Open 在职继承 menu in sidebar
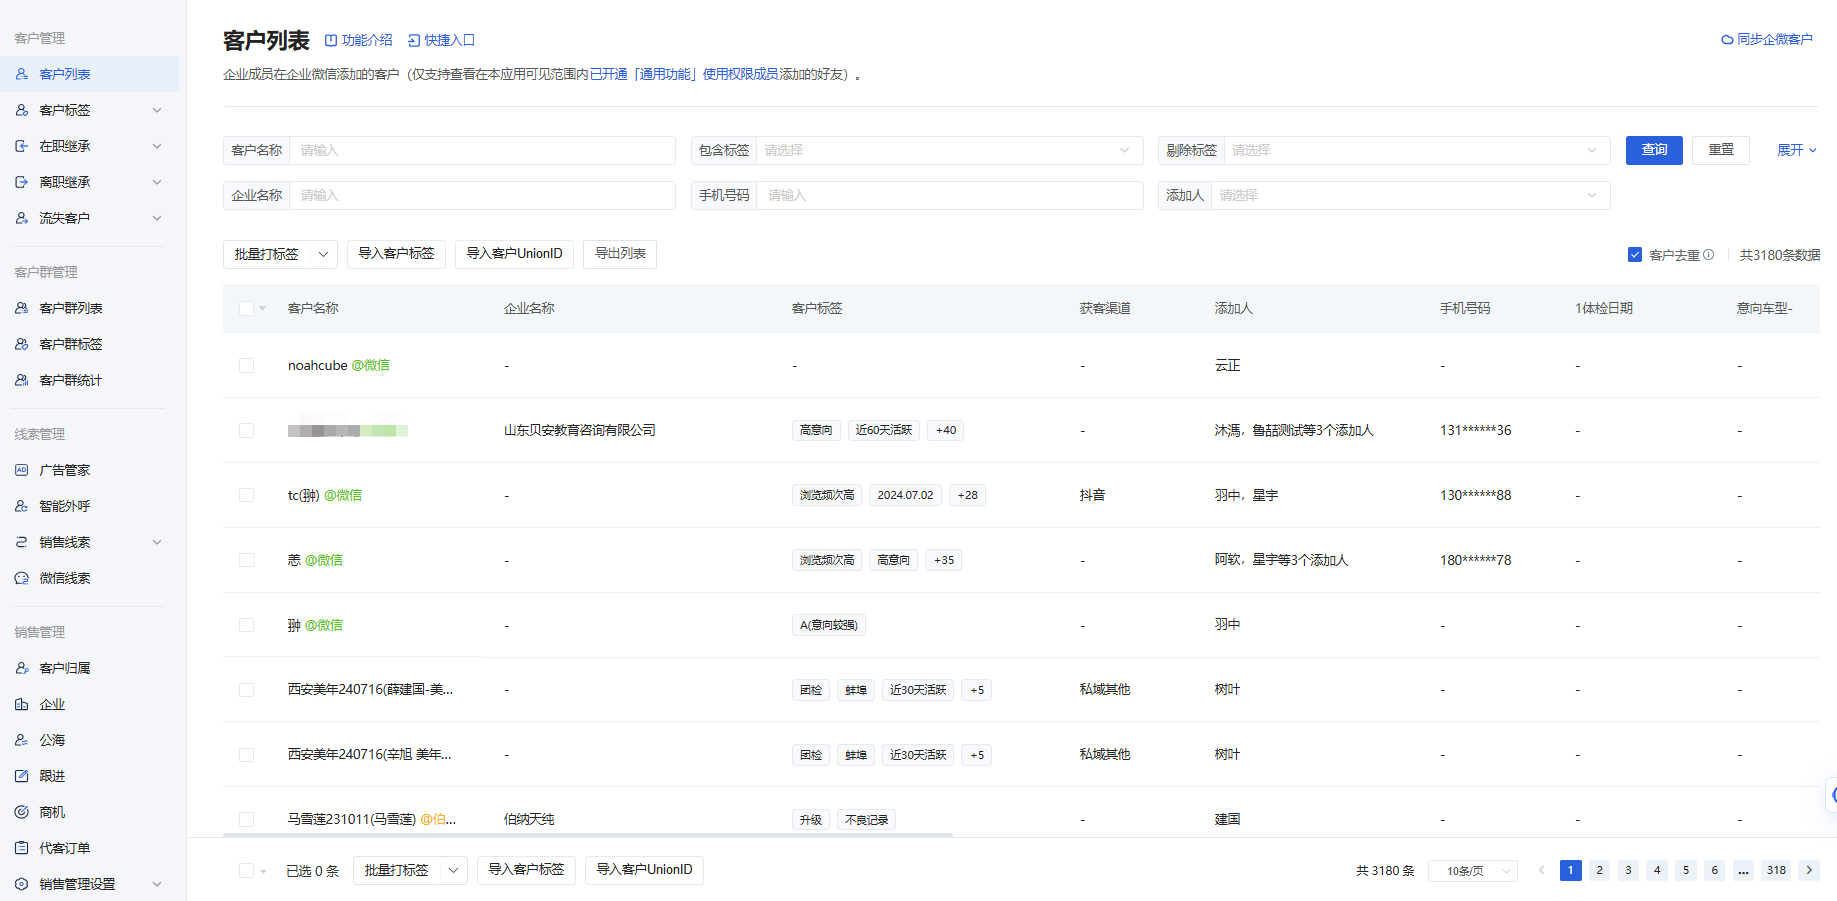This screenshot has width=1837, height=901. (89, 146)
